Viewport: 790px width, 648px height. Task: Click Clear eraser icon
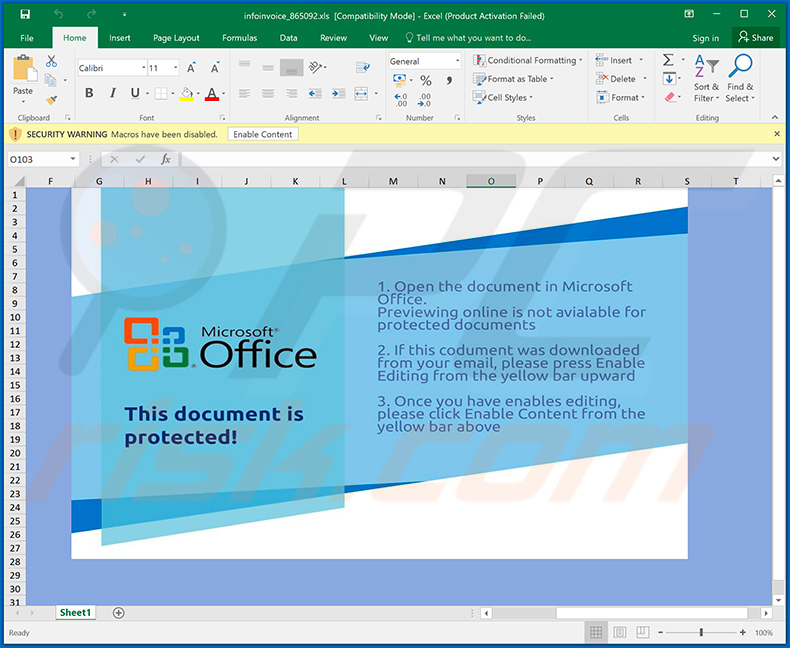[x=670, y=97]
